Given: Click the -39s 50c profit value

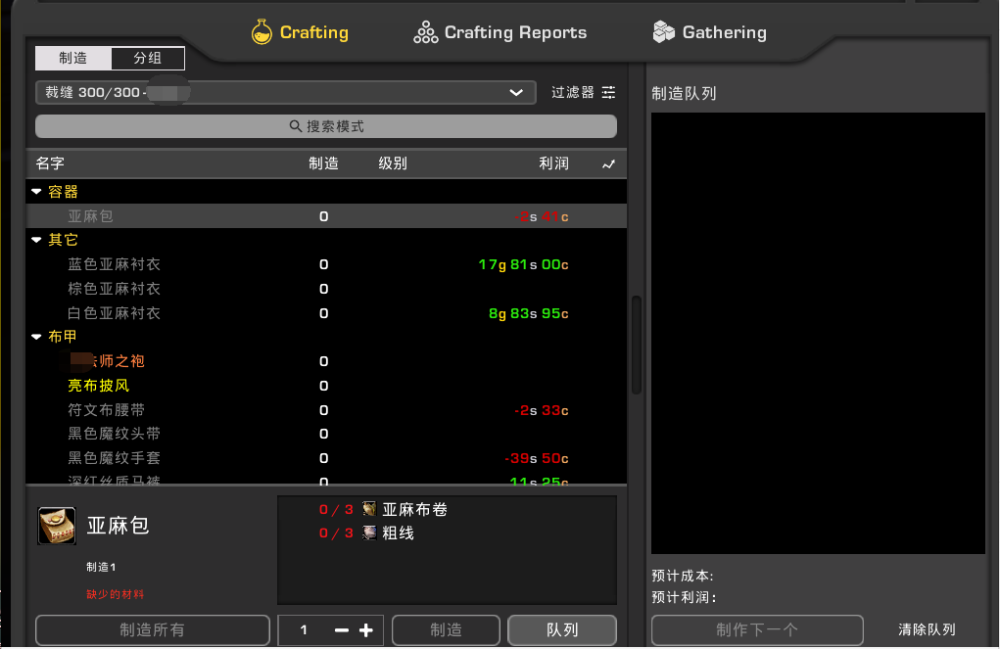Looking at the screenshot, I should pyautogui.click(x=536, y=458).
